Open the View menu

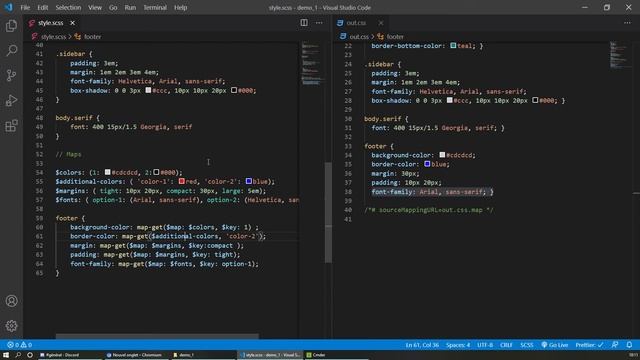(x=95, y=7)
